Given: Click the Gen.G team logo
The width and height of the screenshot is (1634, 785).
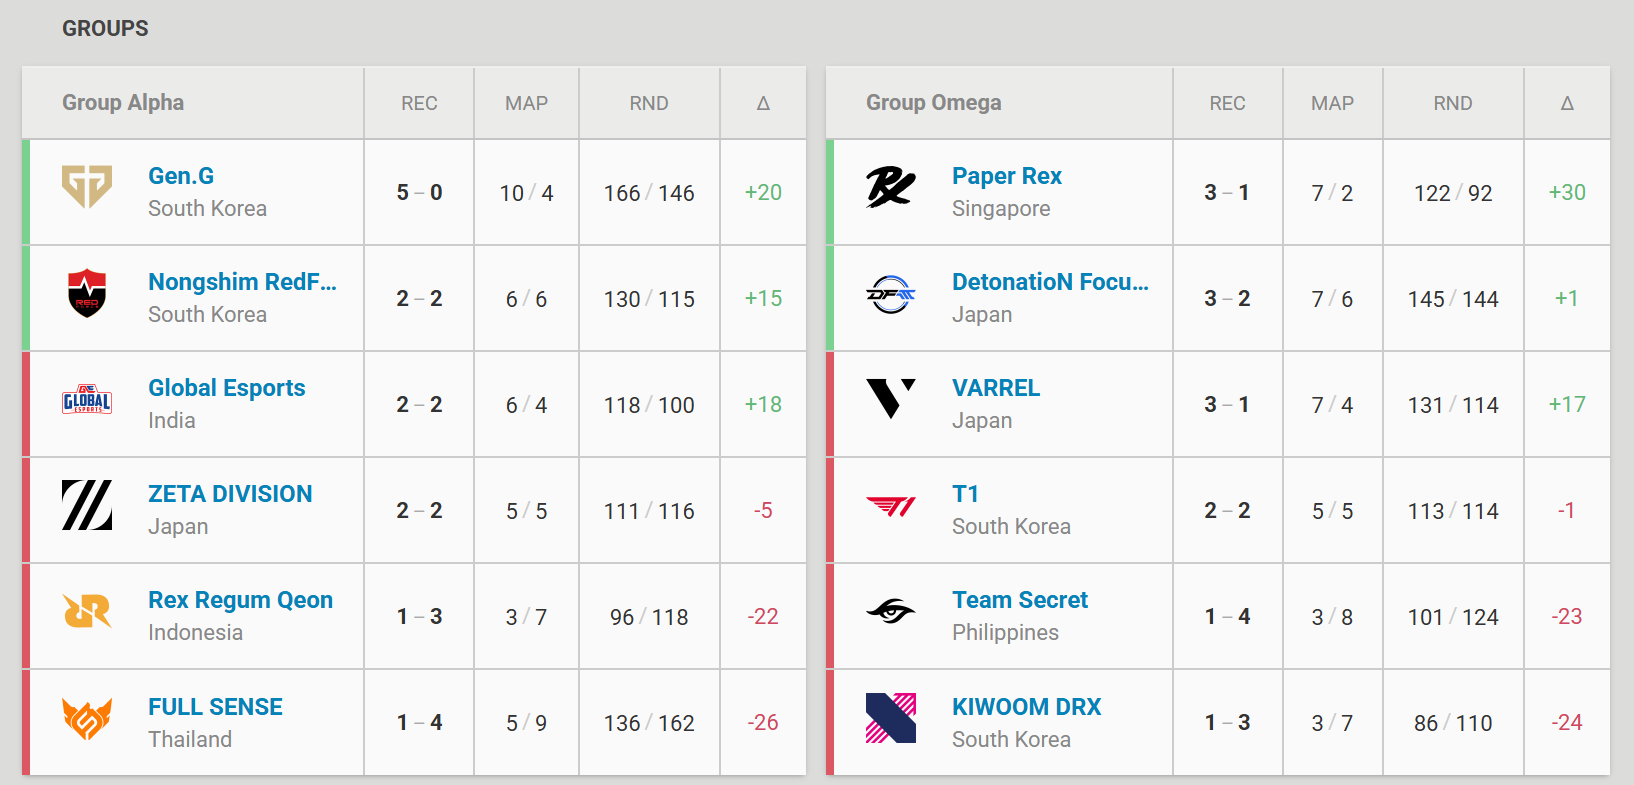Looking at the screenshot, I should coord(87,187).
